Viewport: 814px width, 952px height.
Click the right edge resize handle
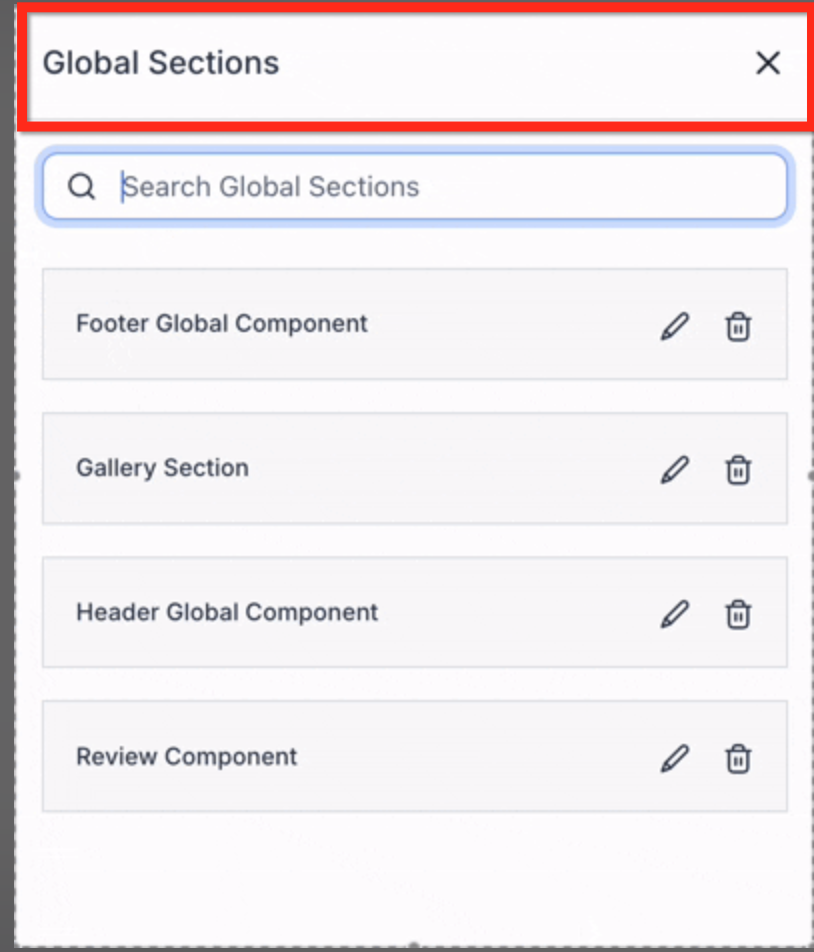tap(810, 476)
